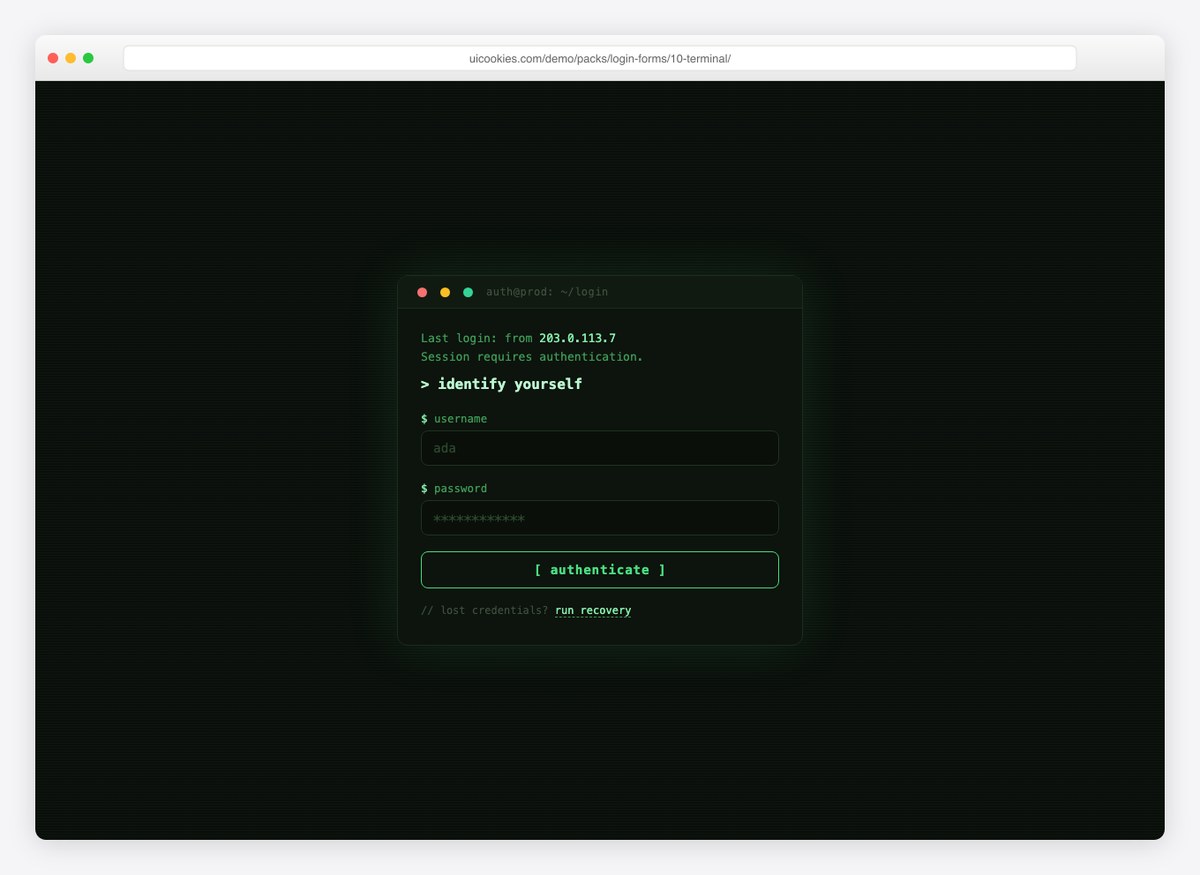Click the username input field
The image size is (1200, 875).
pos(599,448)
